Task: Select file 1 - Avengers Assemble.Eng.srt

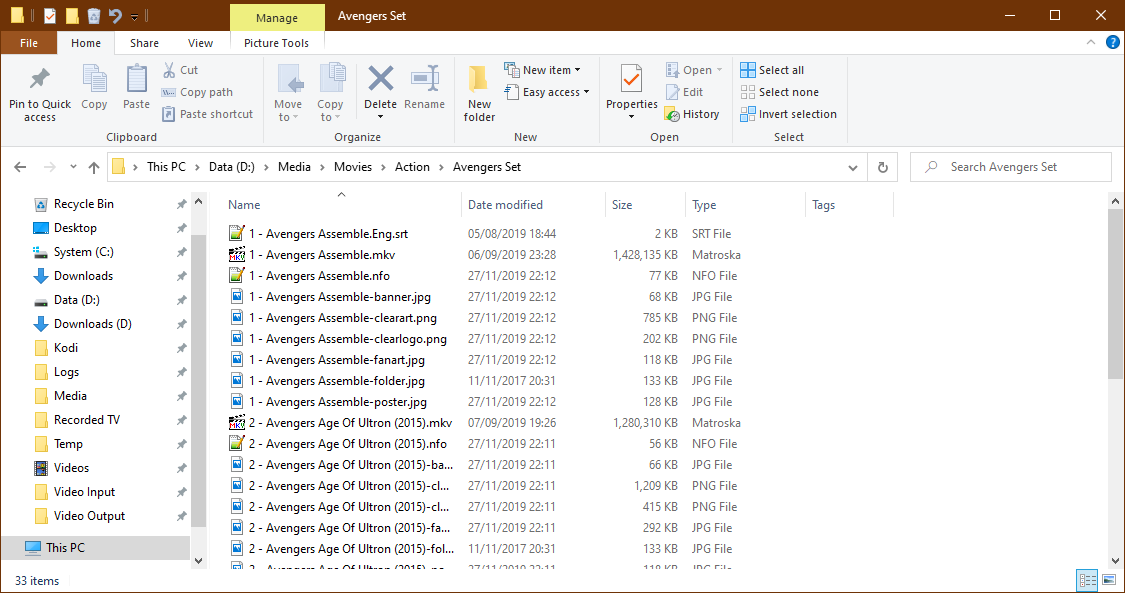Action: (329, 234)
